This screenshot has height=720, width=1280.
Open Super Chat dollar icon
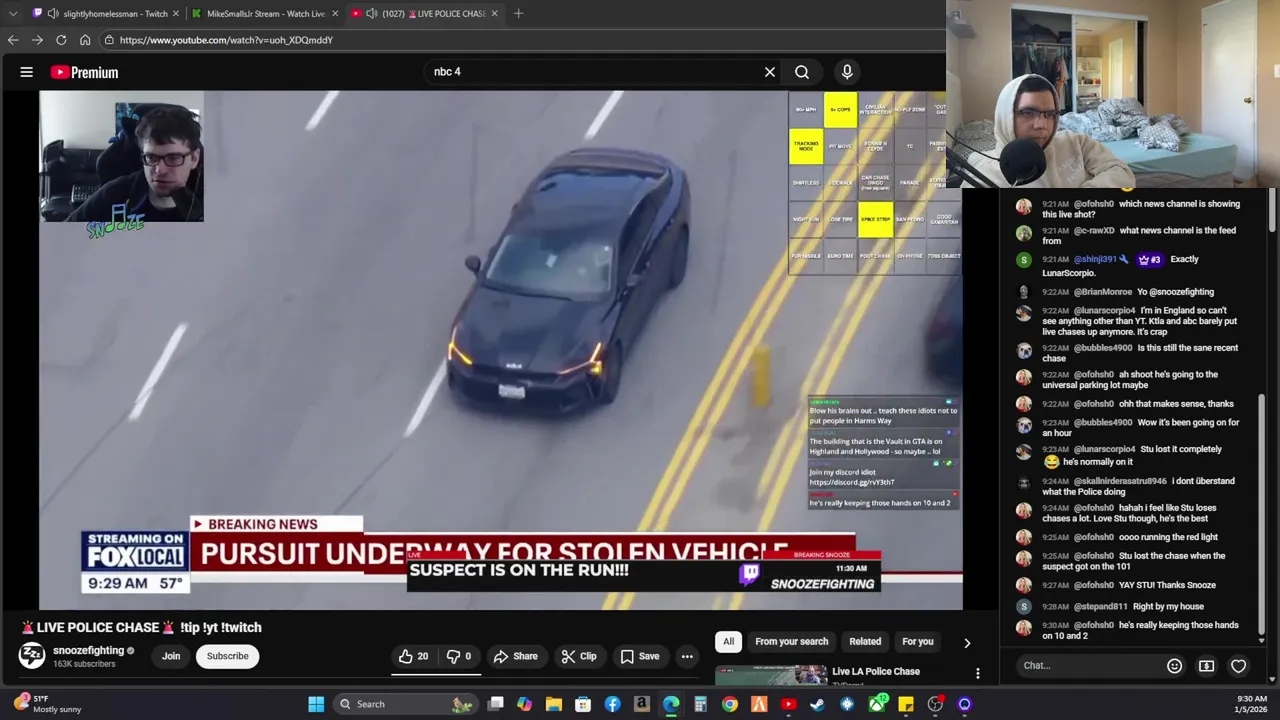coord(1207,665)
